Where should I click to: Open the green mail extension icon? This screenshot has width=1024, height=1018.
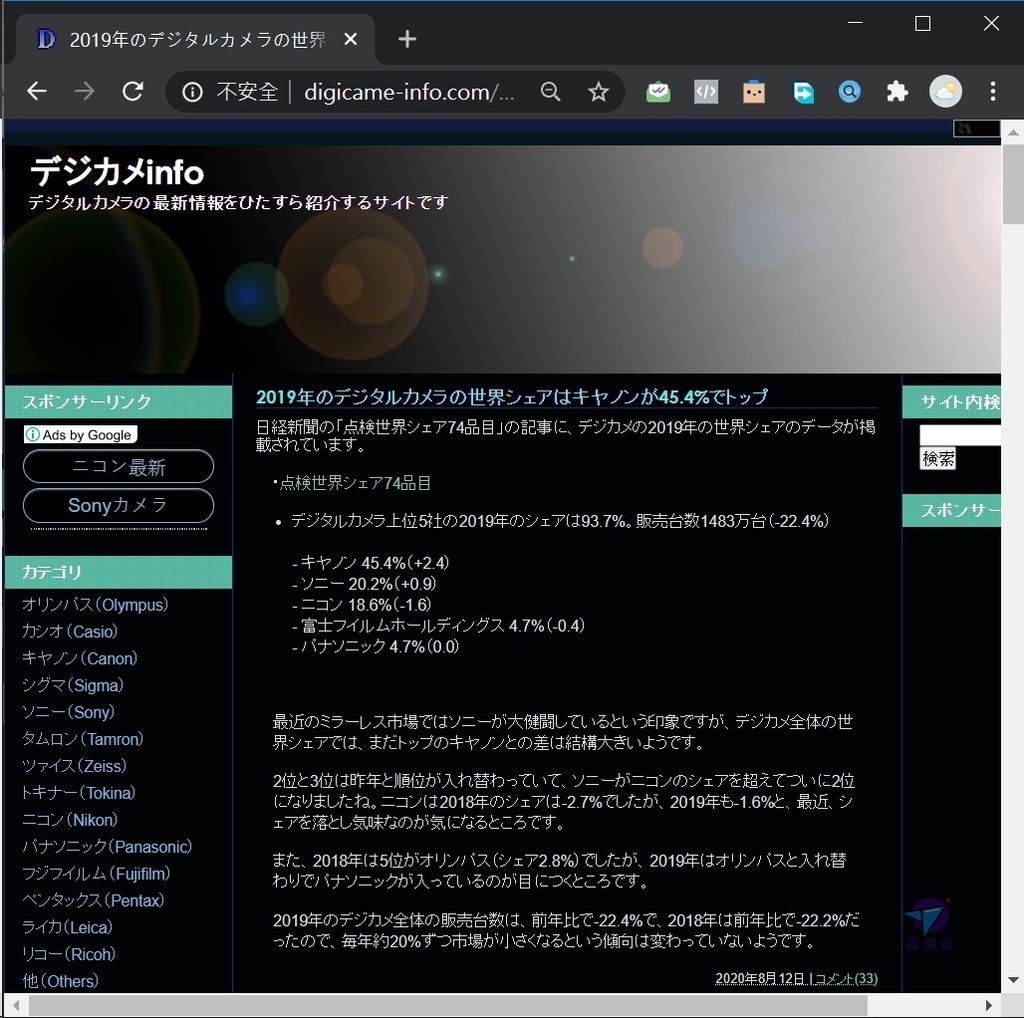(x=657, y=91)
